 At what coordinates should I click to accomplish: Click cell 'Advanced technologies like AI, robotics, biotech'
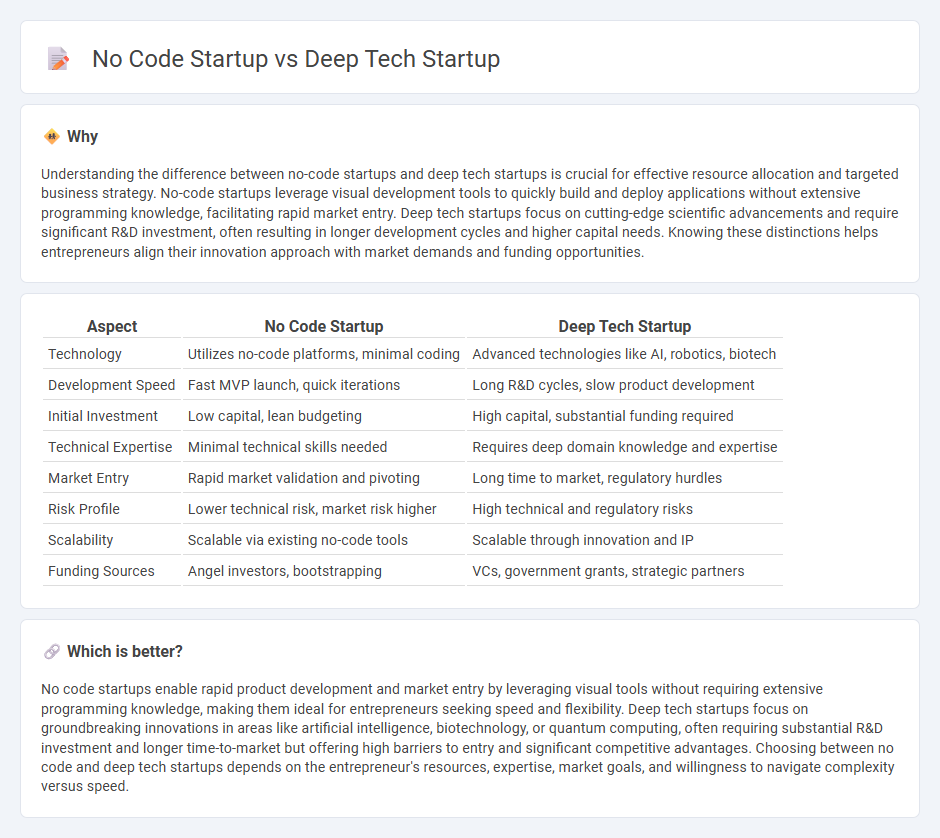coord(624,354)
